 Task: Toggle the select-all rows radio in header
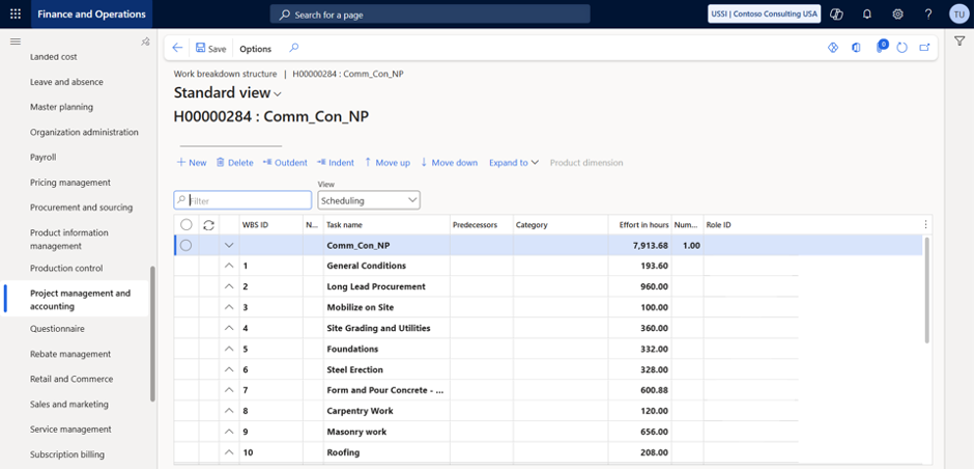tap(186, 225)
